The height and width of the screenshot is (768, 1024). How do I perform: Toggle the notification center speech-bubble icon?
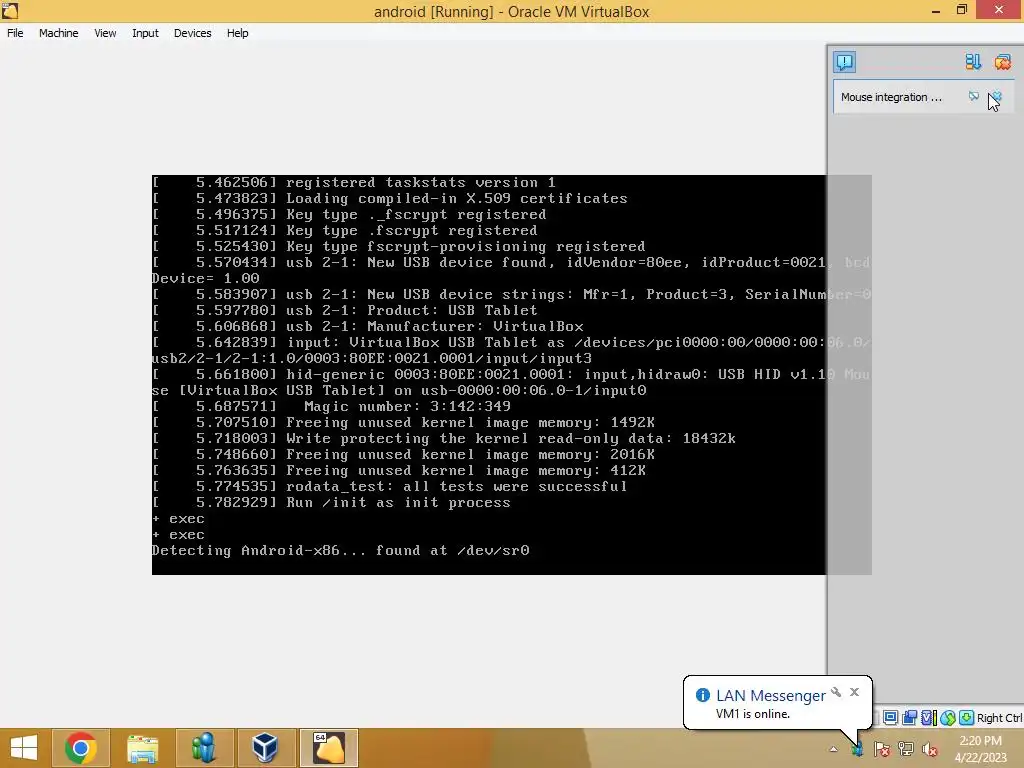point(844,62)
